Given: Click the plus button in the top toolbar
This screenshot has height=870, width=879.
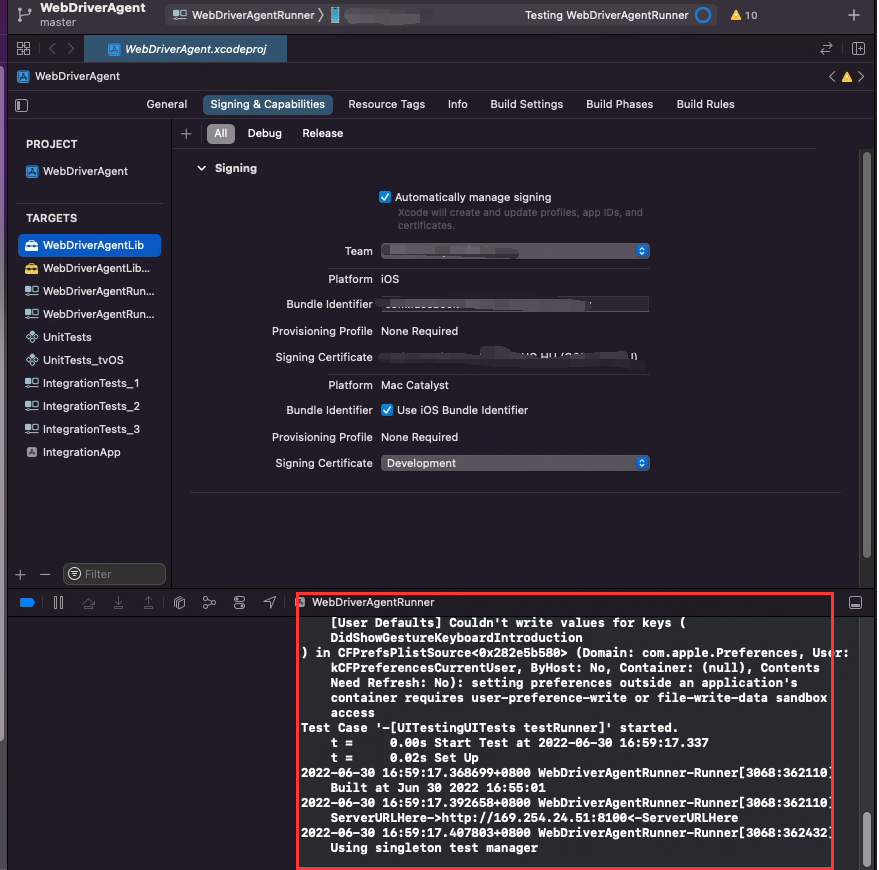Looking at the screenshot, I should click(x=853, y=15).
